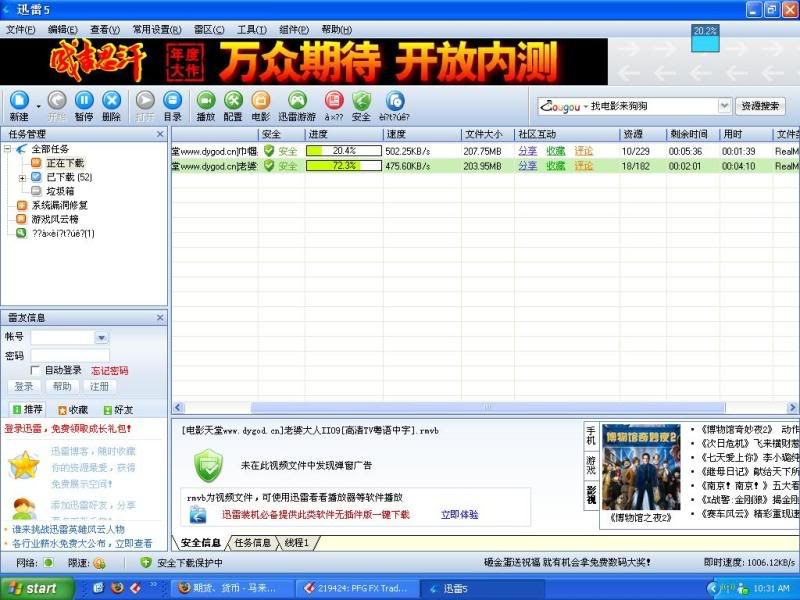
Task: Expand the 已下载 (52) tree node
Action: point(23,177)
